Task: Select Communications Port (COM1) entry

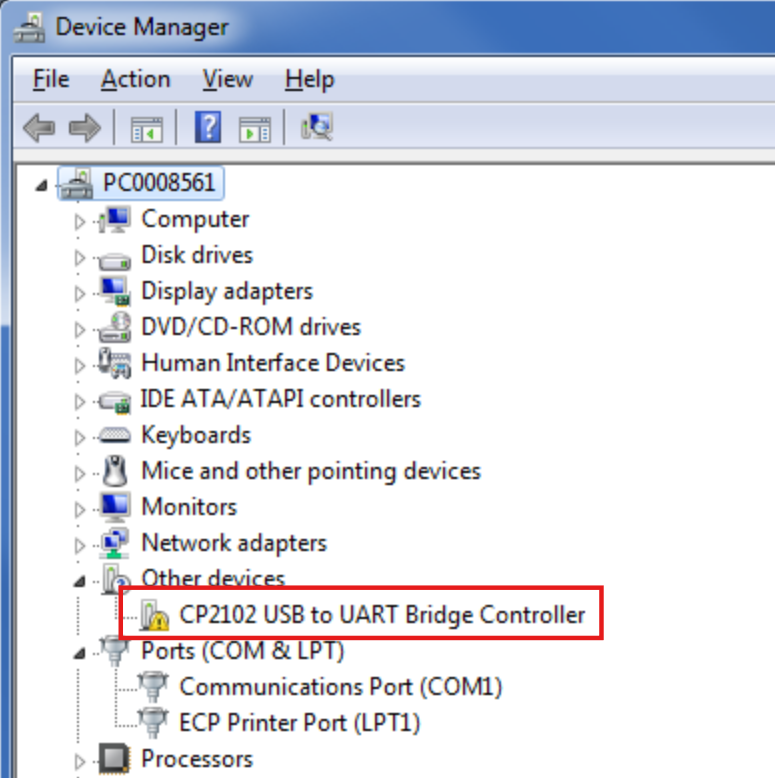Action: 340,687
